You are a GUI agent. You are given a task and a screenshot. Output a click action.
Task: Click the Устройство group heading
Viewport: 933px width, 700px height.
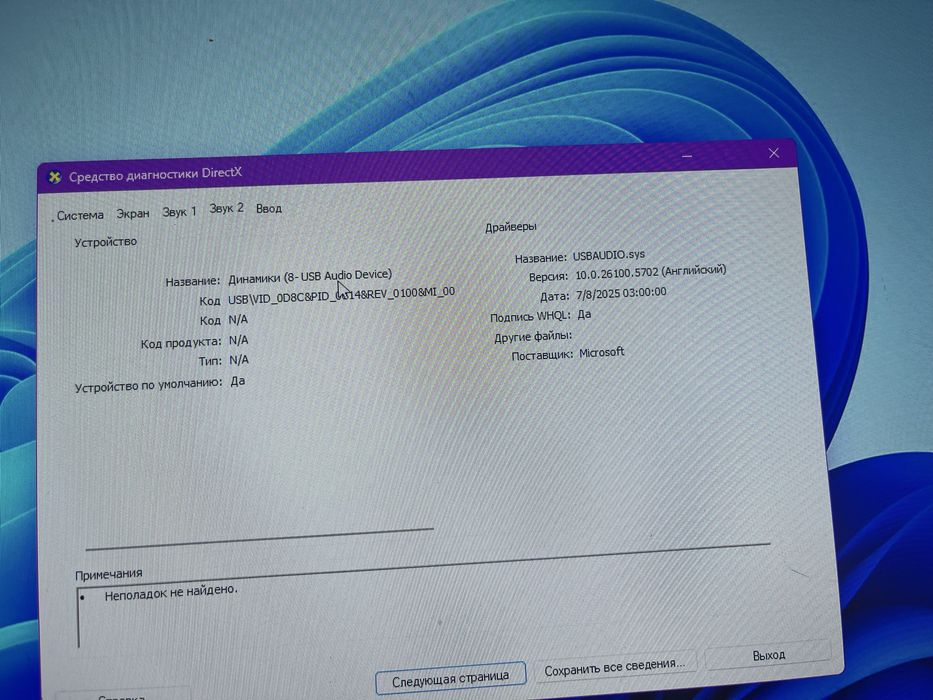click(105, 242)
